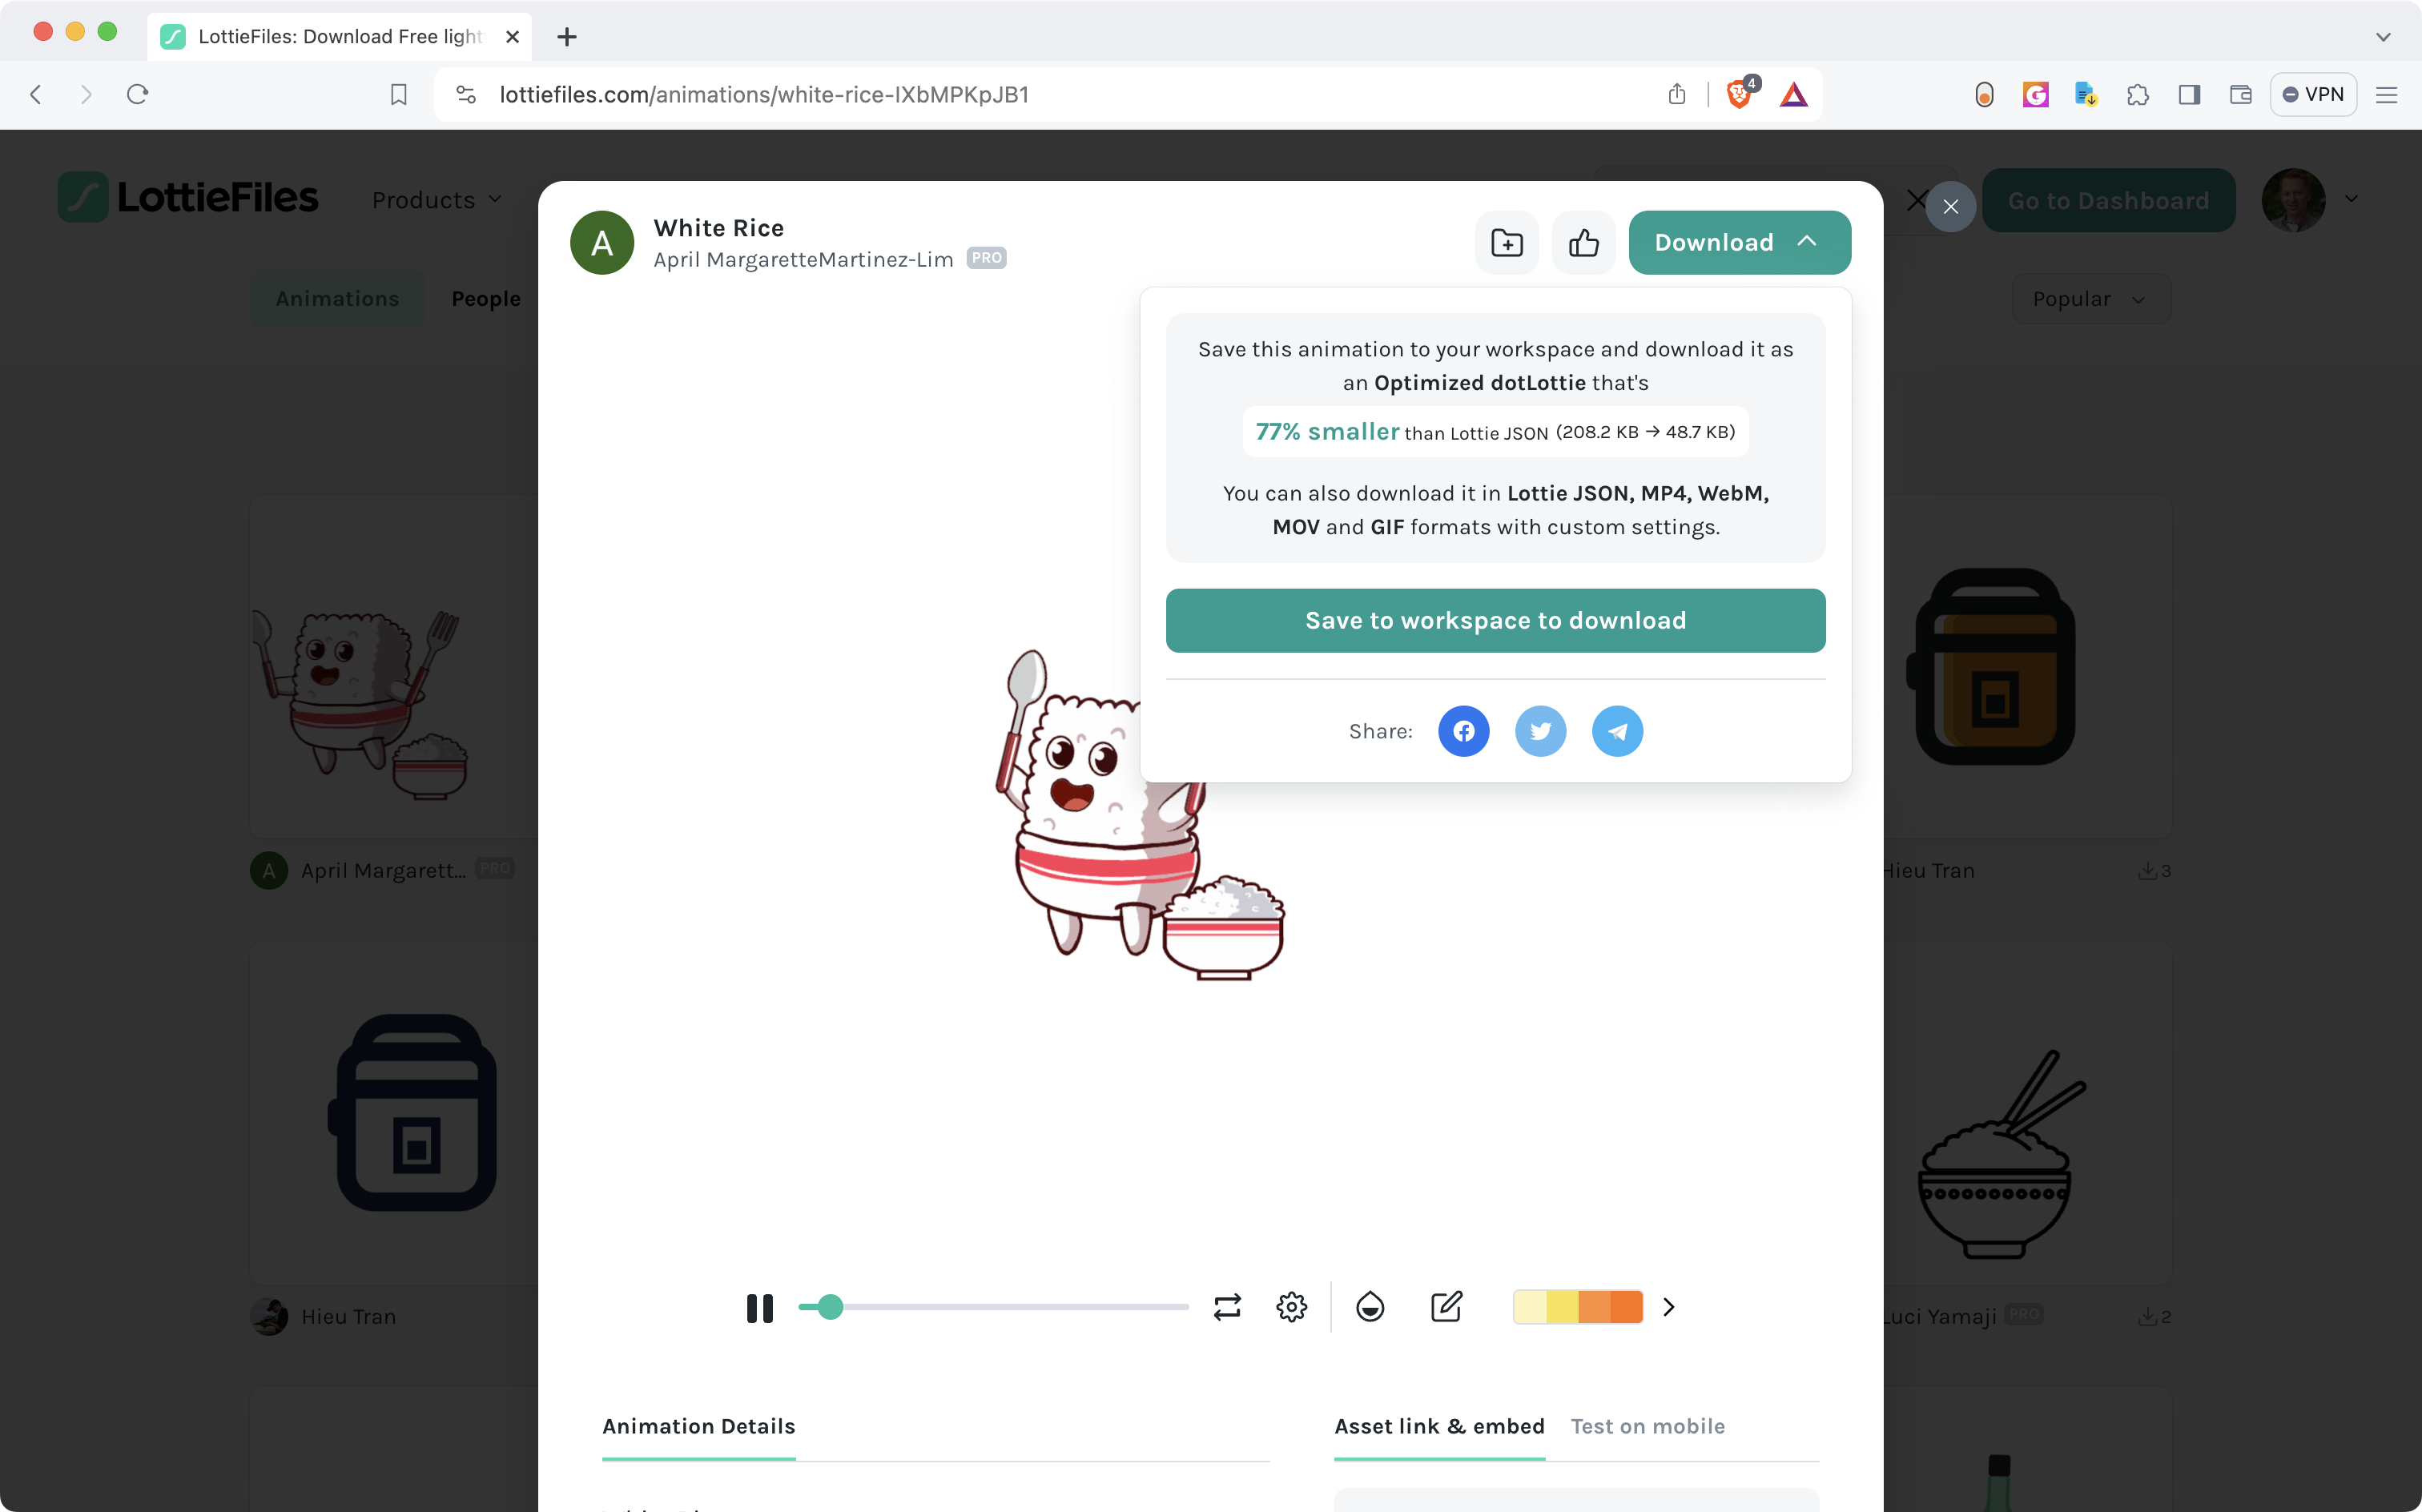Open the edit animation pencil icon
This screenshot has width=2422, height=1512.
[x=1446, y=1307]
